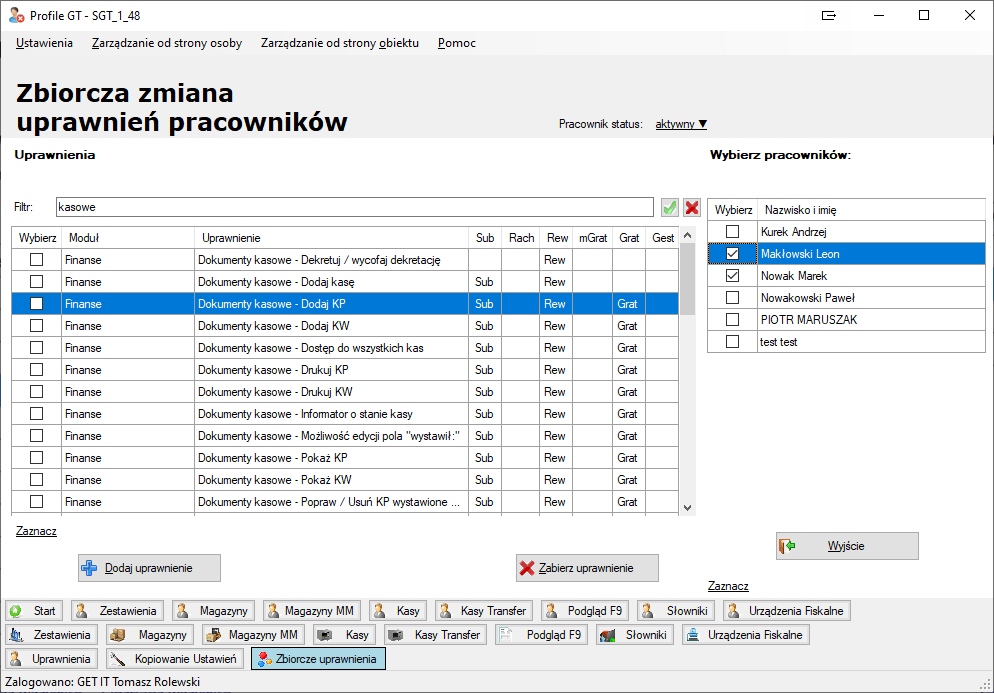Click the Moduł column header

(128, 238)
